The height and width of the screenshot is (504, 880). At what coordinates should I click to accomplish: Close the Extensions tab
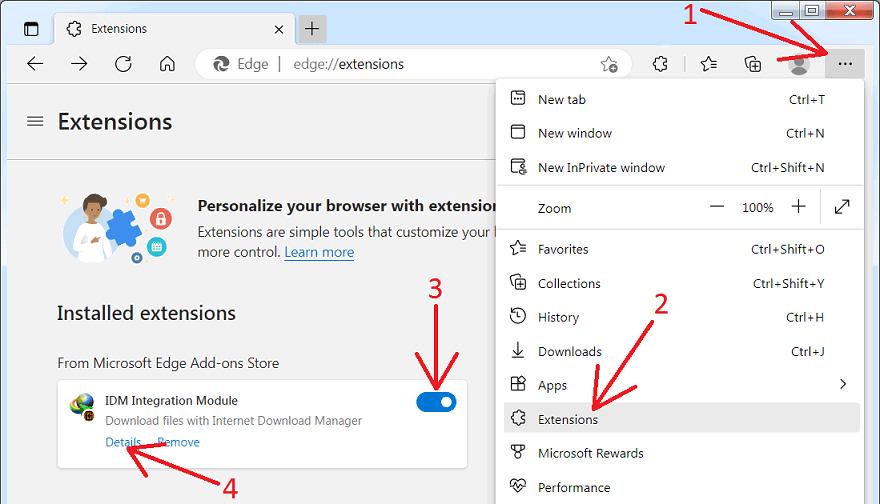coord(278,29)
